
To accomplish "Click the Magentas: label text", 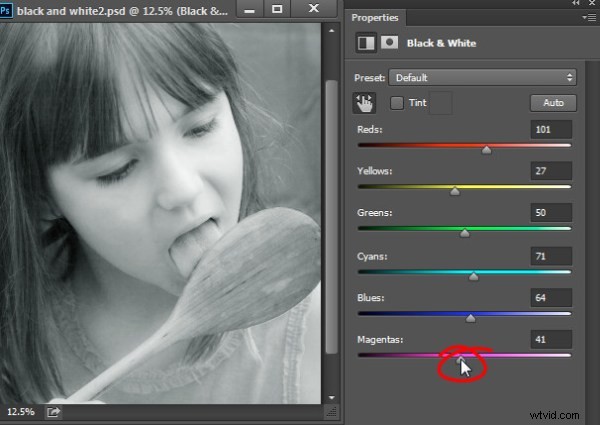I will point(380,339).
